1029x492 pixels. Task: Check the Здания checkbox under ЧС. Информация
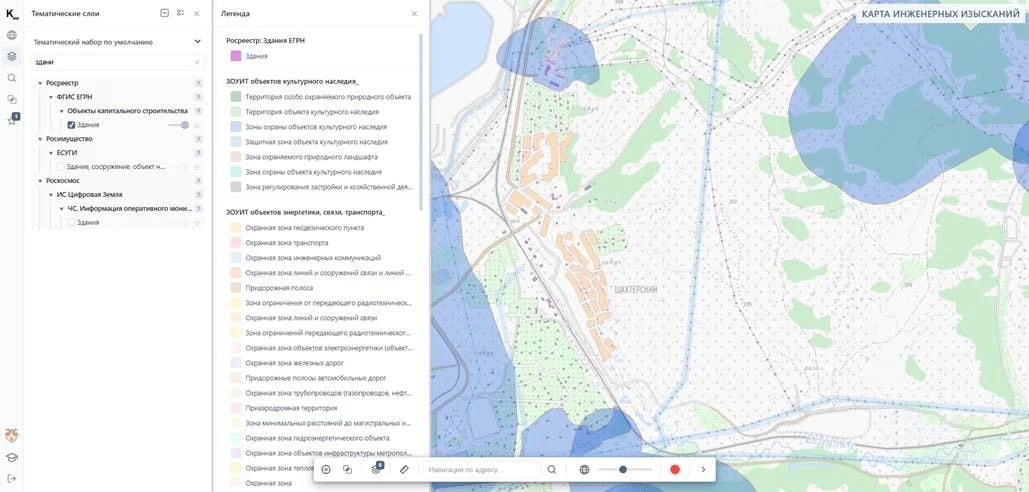(72, 223)
